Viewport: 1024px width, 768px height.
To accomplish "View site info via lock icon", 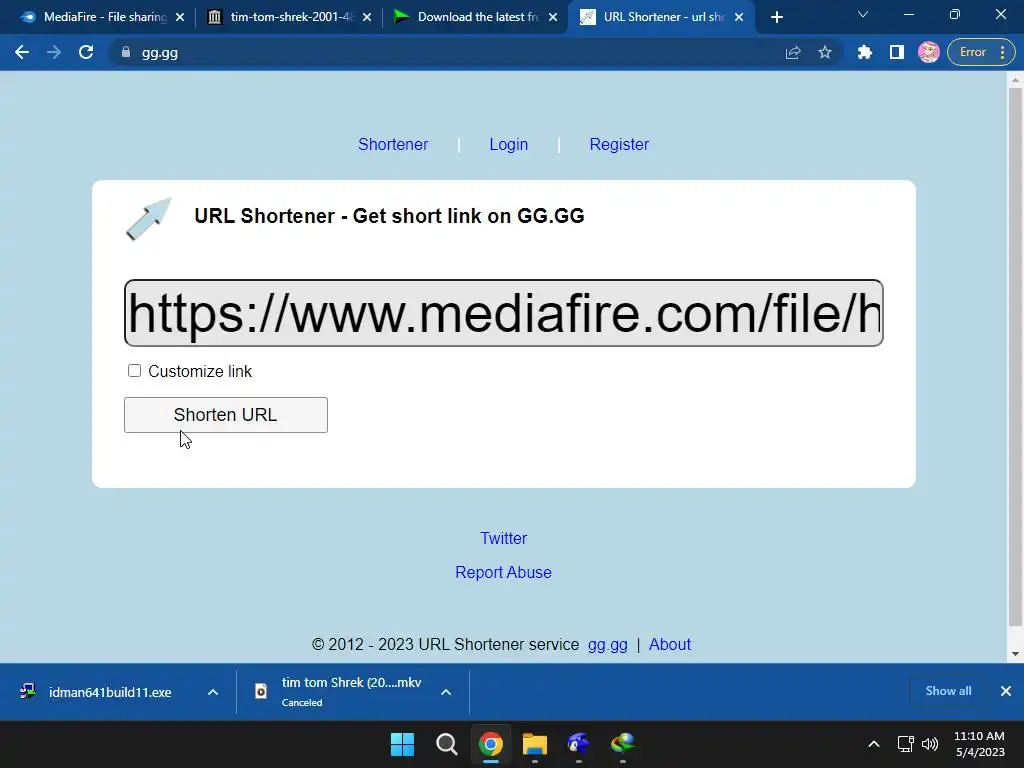I will [x=126, y=52].
